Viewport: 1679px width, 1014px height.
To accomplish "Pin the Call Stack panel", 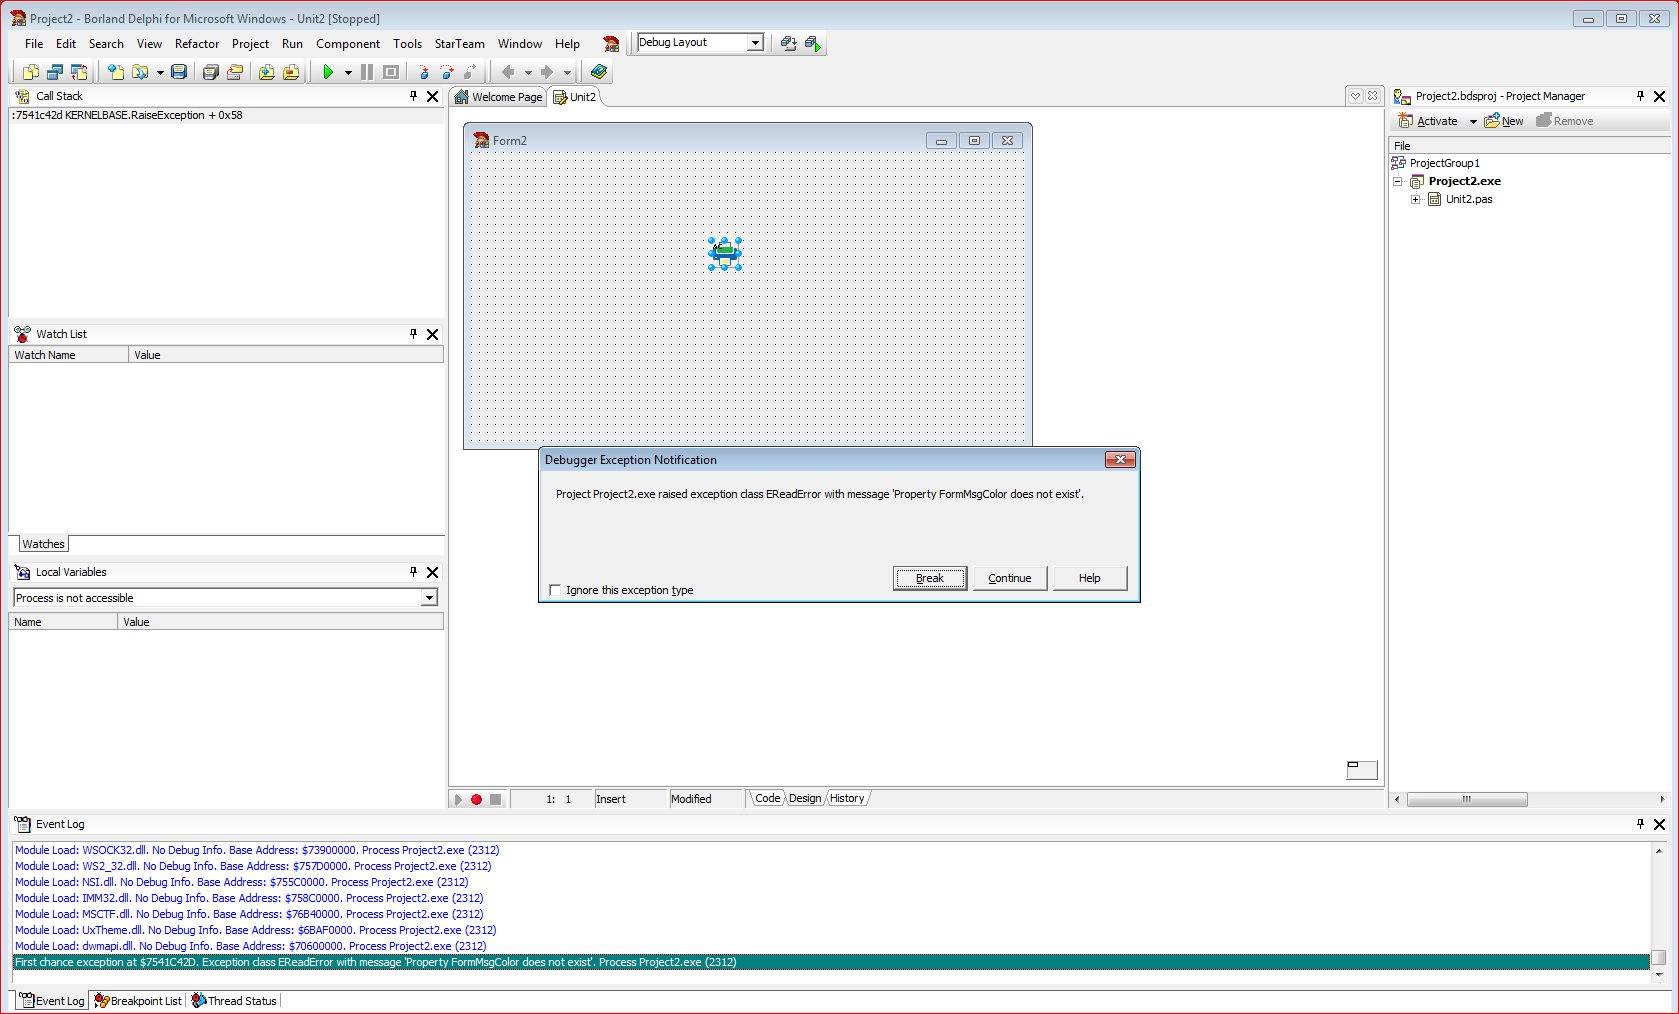I will [413, 96].
